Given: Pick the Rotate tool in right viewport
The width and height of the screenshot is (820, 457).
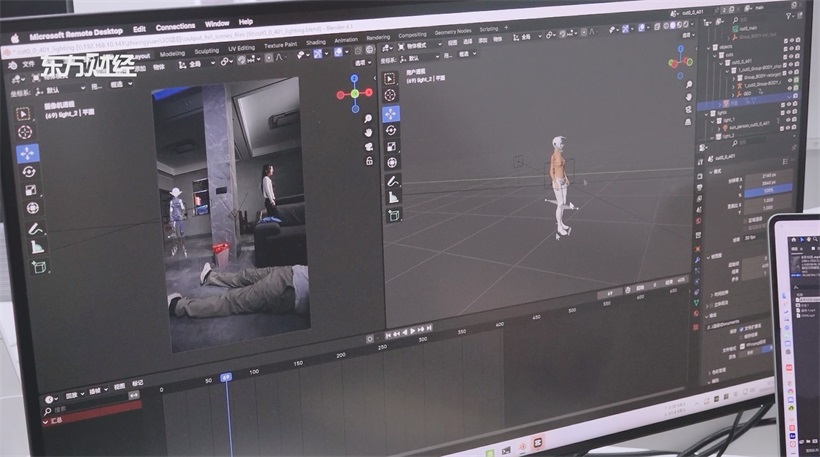Looking at the screenshot, I should (391, 130).
